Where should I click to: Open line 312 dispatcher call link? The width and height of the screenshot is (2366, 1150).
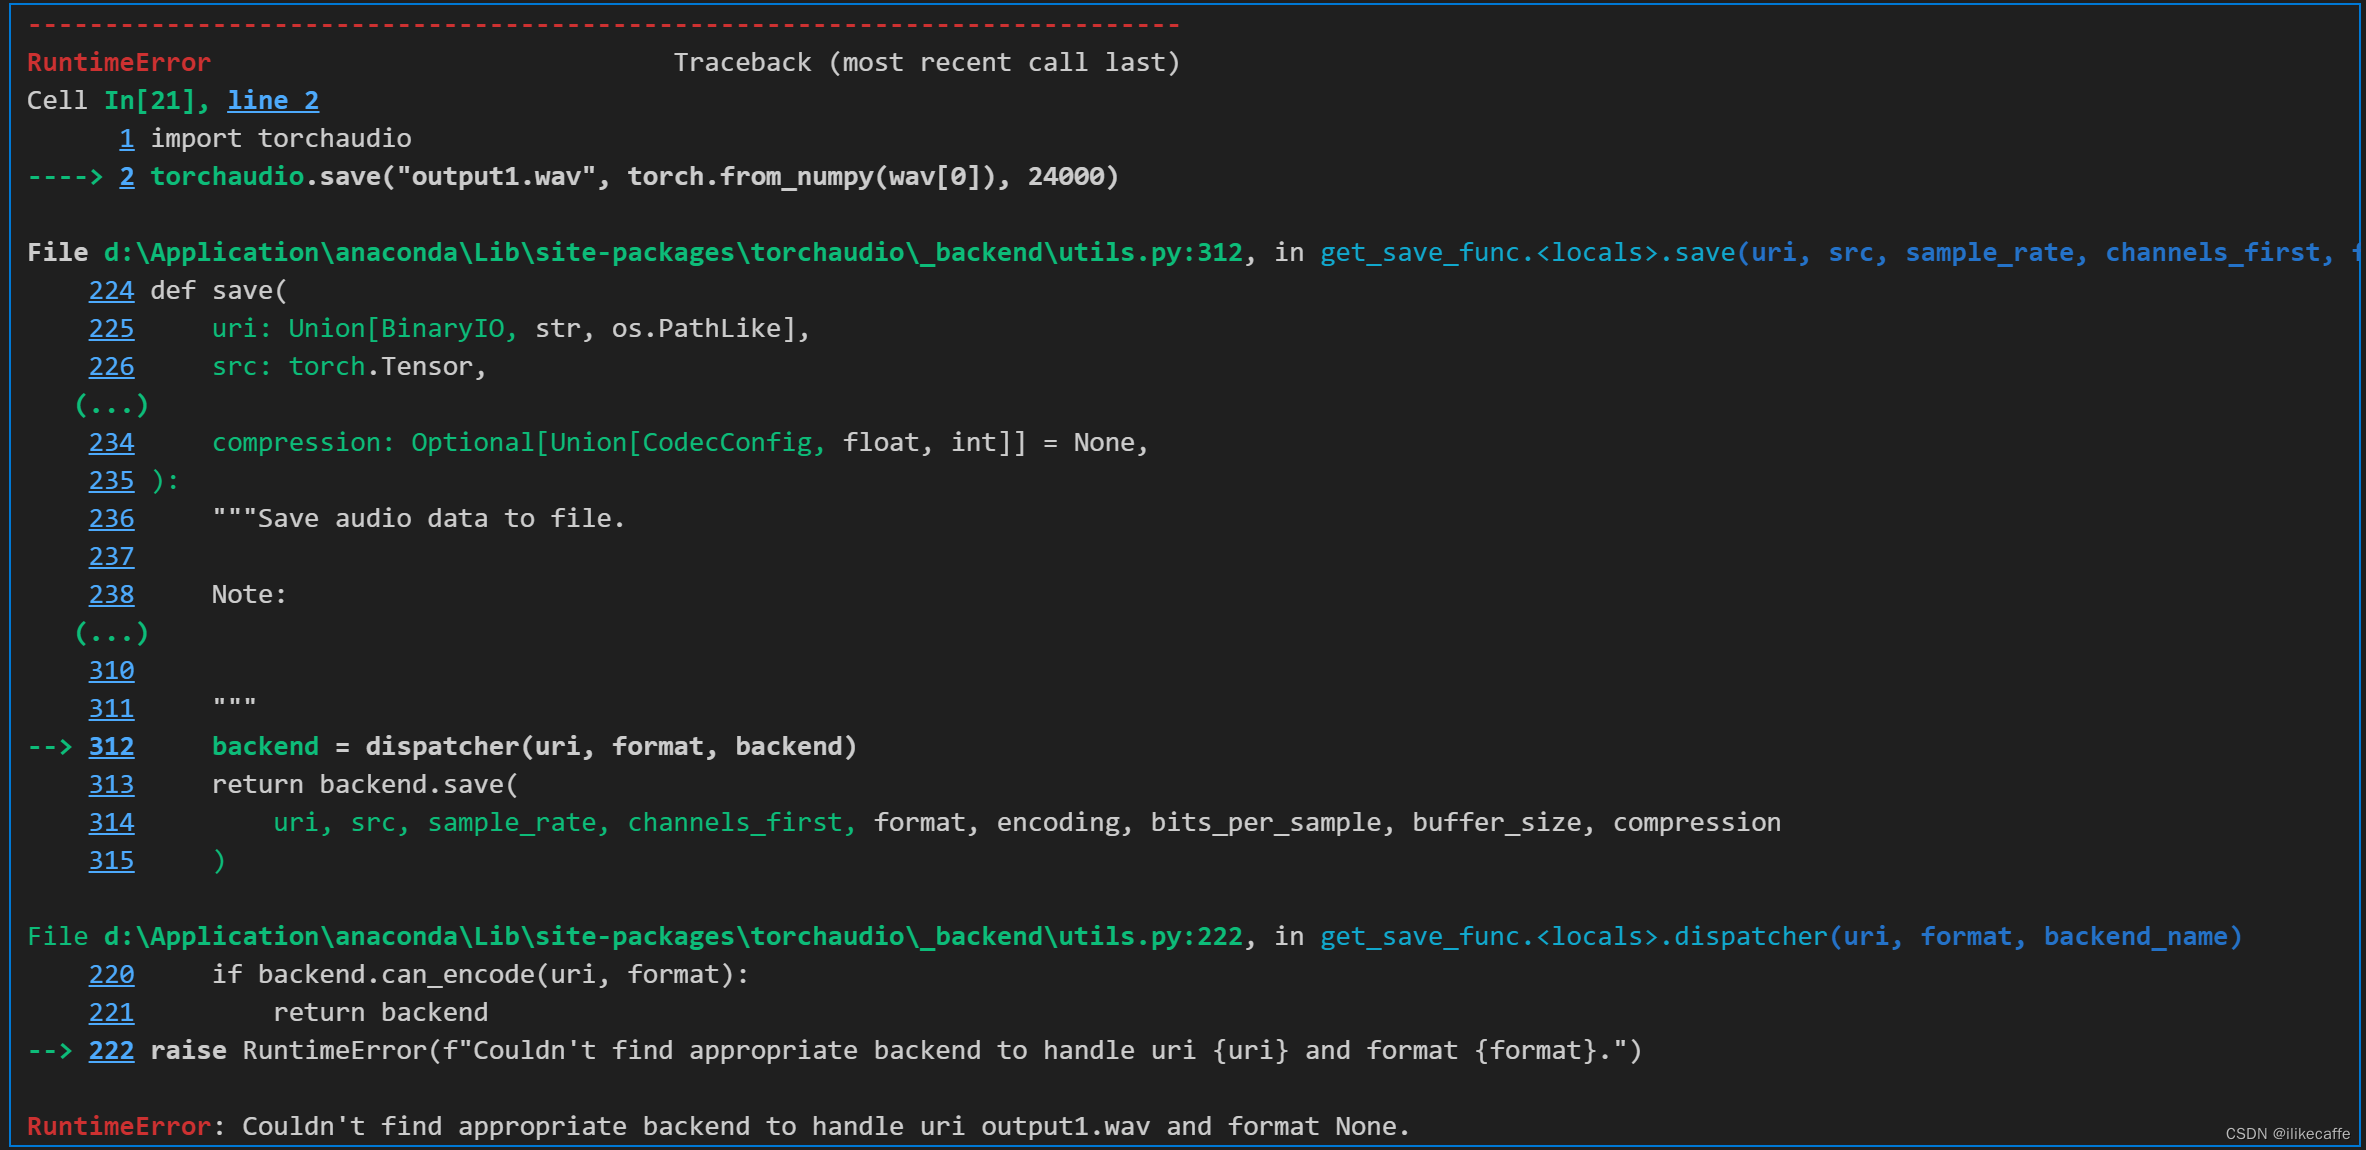(x=111, y=747)
